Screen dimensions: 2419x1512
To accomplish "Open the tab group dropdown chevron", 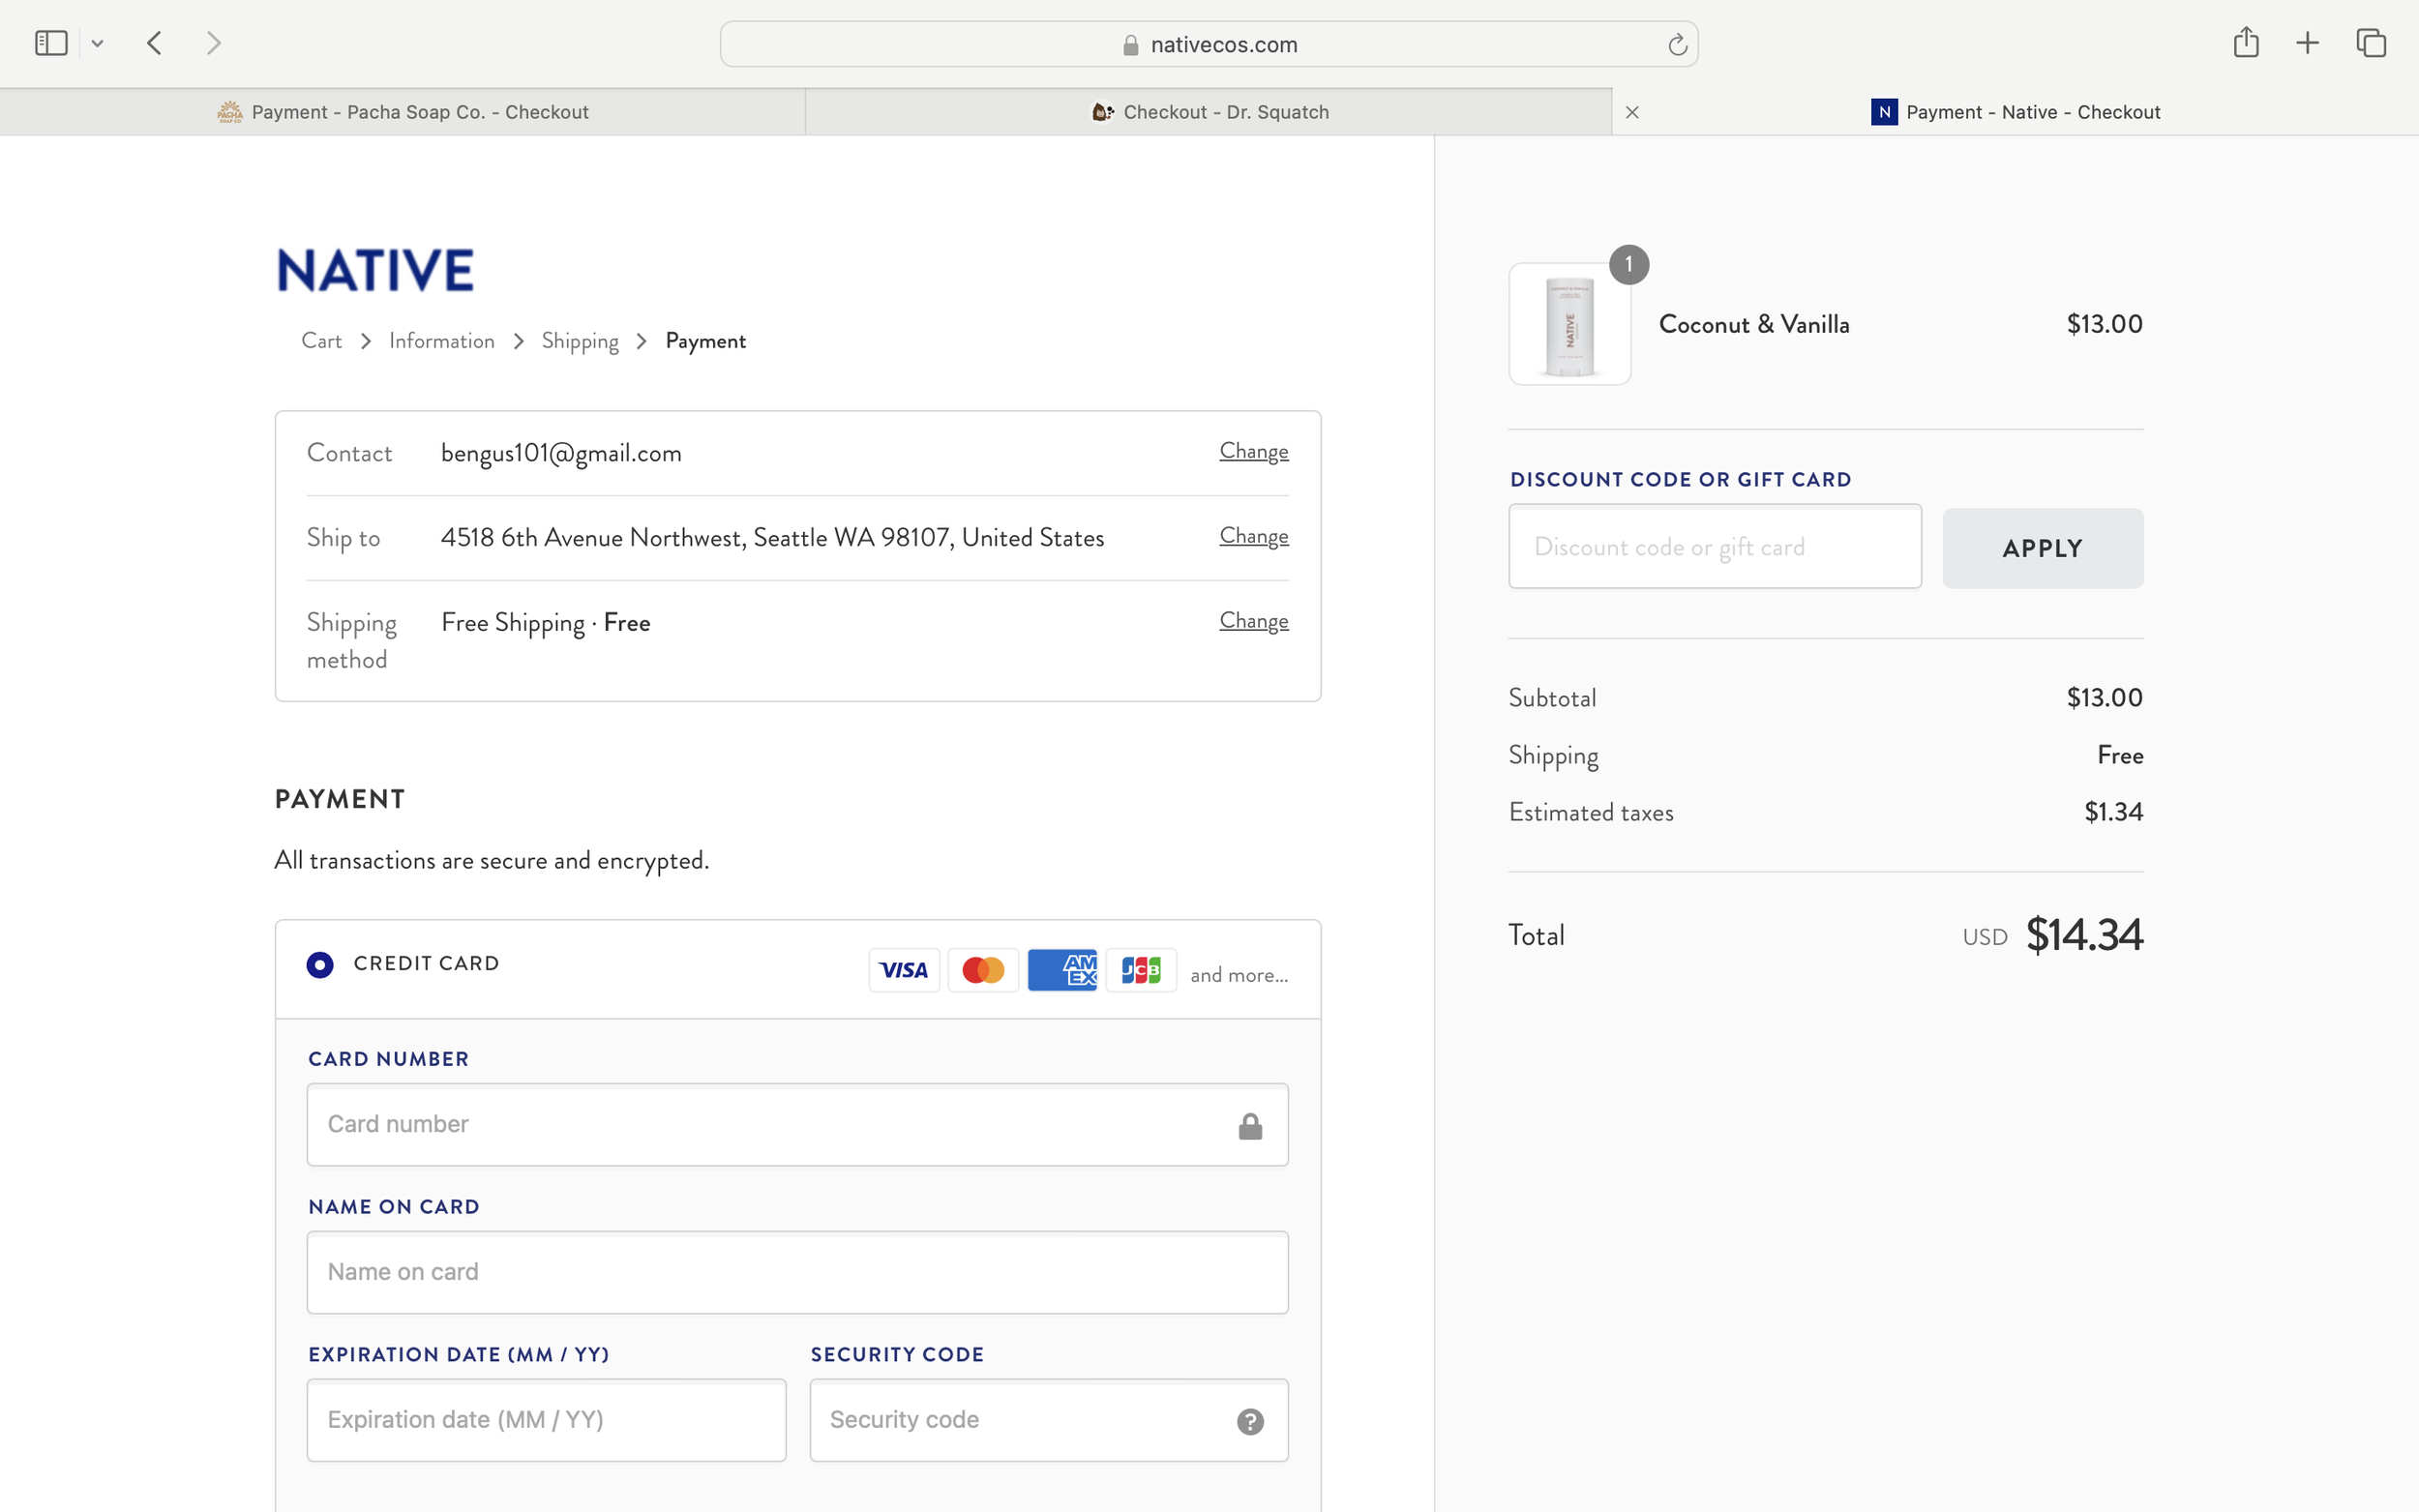I will pyautogui.click(x=97, y=42).
